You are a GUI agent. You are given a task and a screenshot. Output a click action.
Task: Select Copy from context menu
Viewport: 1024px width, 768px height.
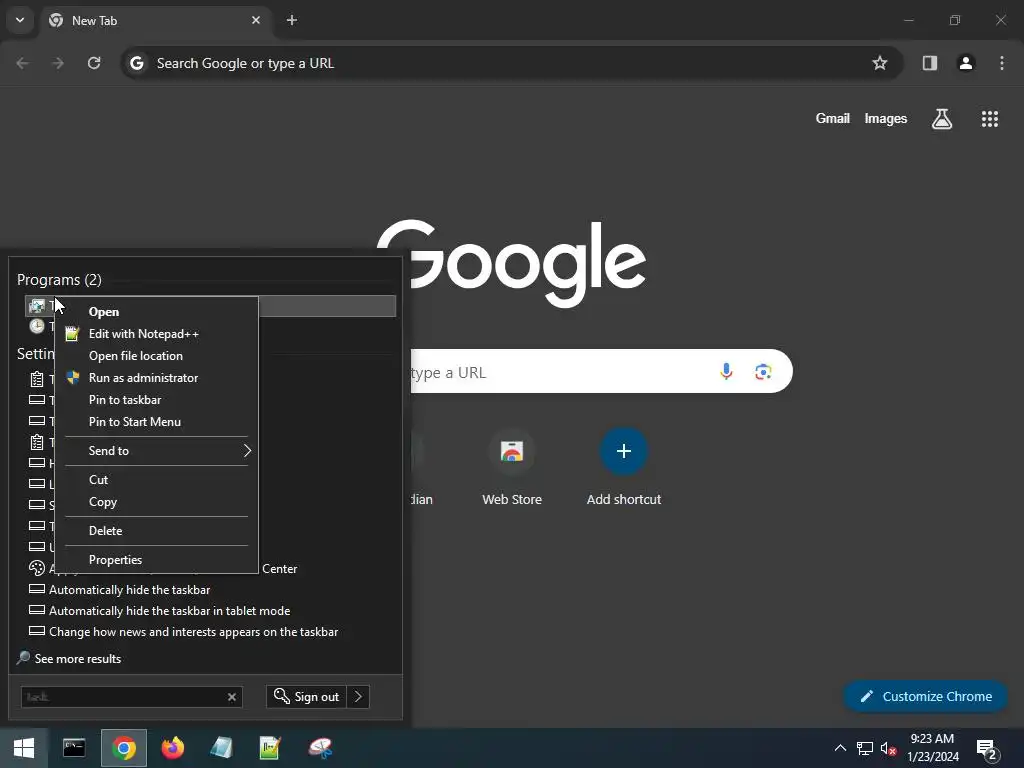(x=103, y=502)
